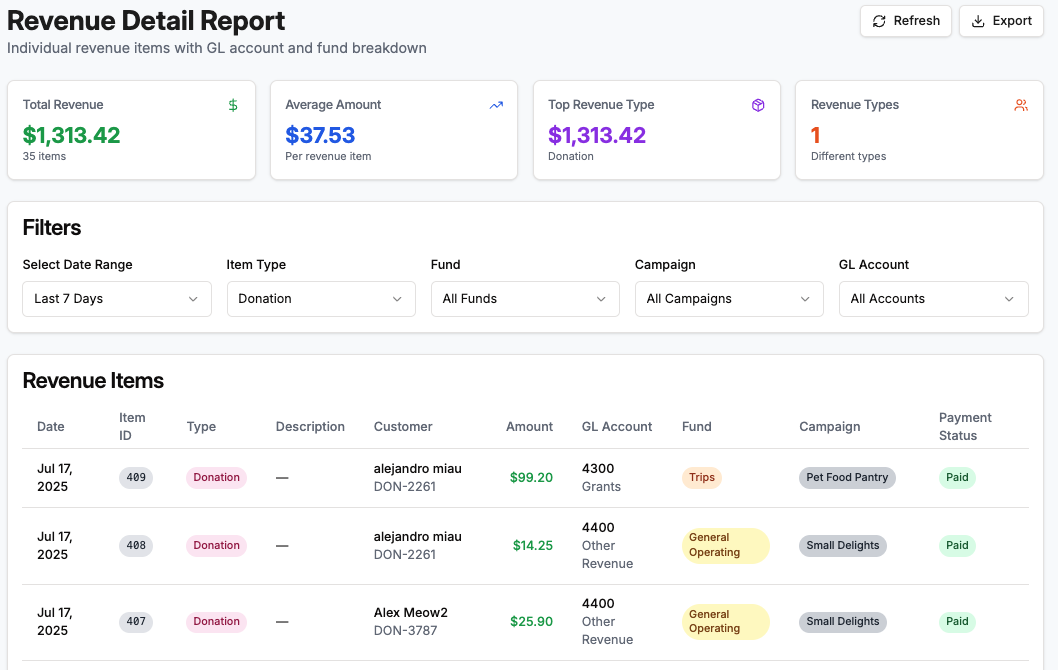Export the revenue report
Viewport: 1058px width, 670px height.
click(1001, 21)
